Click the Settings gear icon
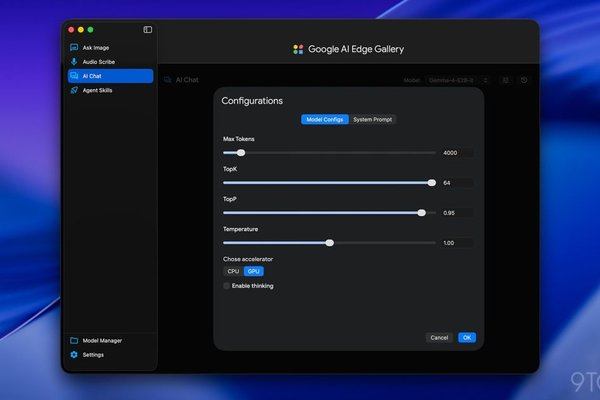The height and width of the screenshot is (400, 600). point(74,354)
